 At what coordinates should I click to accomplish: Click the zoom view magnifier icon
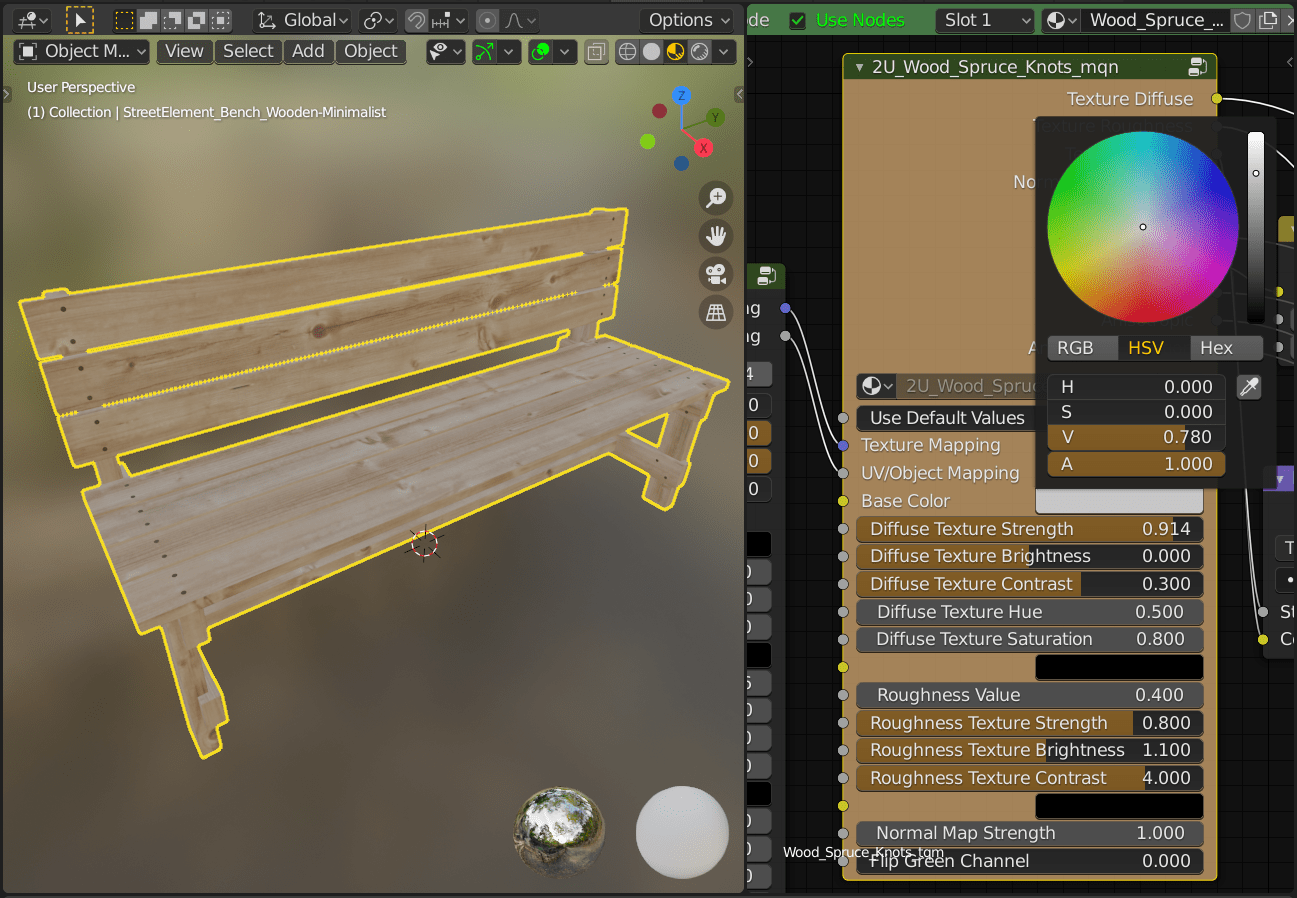point(716,198)
